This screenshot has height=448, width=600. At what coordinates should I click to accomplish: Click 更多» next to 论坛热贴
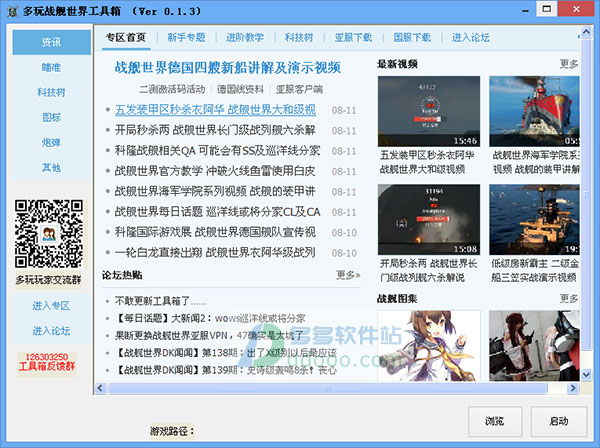(348, 275)
